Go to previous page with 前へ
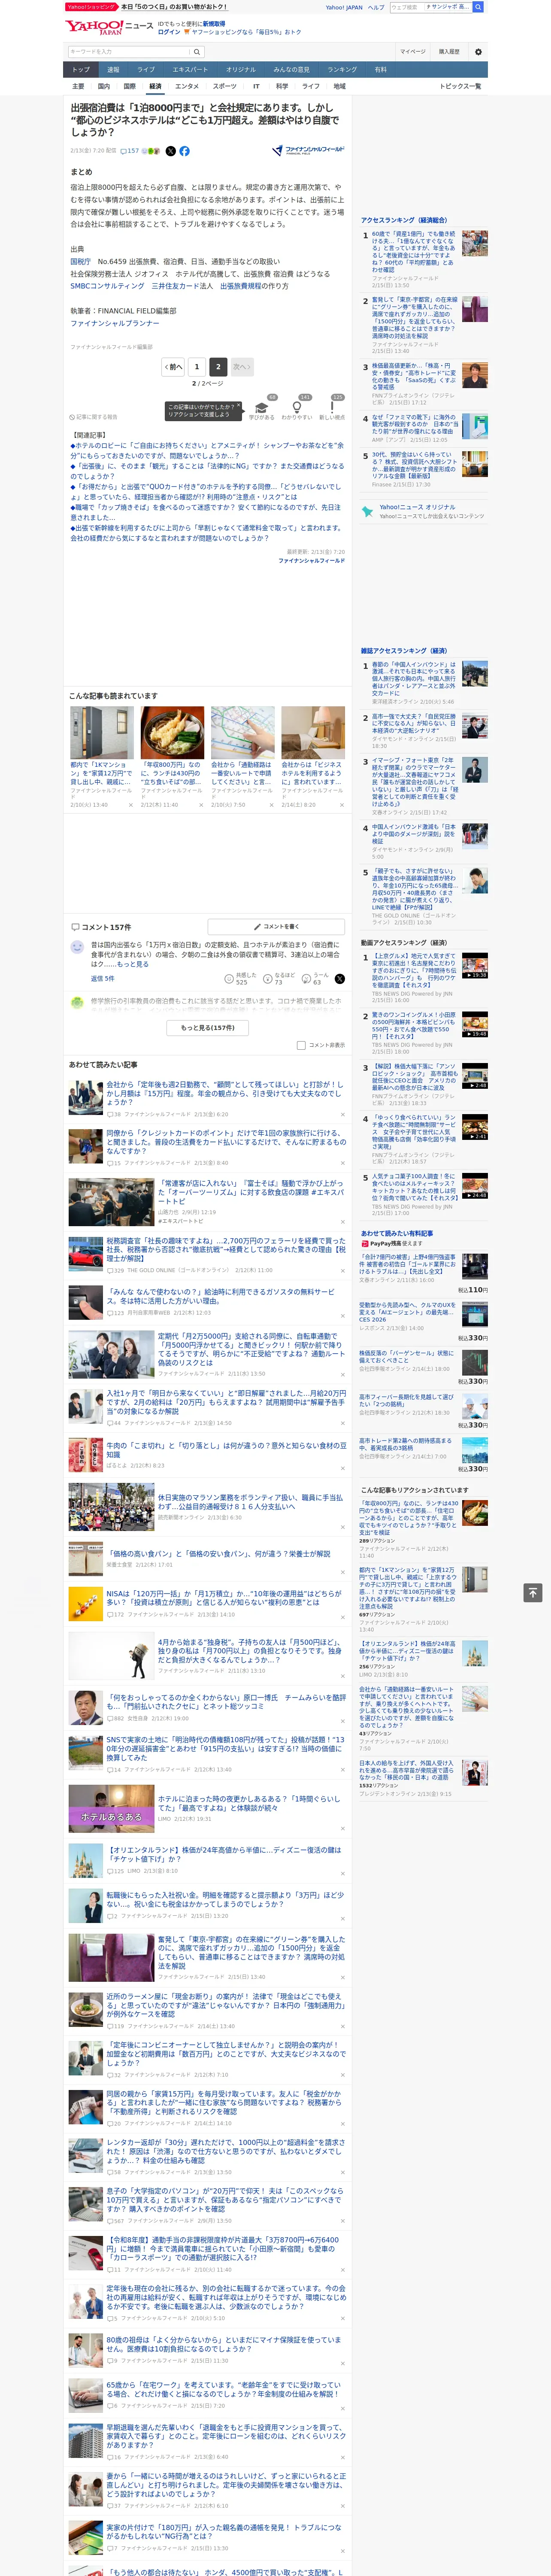Image resolution: width=551 pixels, height=2576 pixels. 173,367
